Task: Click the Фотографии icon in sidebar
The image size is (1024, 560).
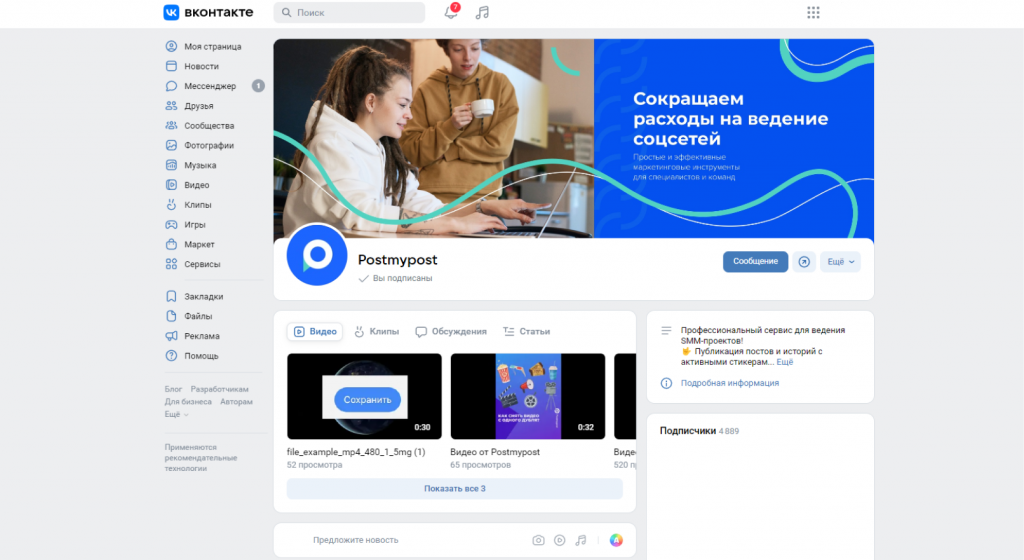Action: tap(171, 145)
